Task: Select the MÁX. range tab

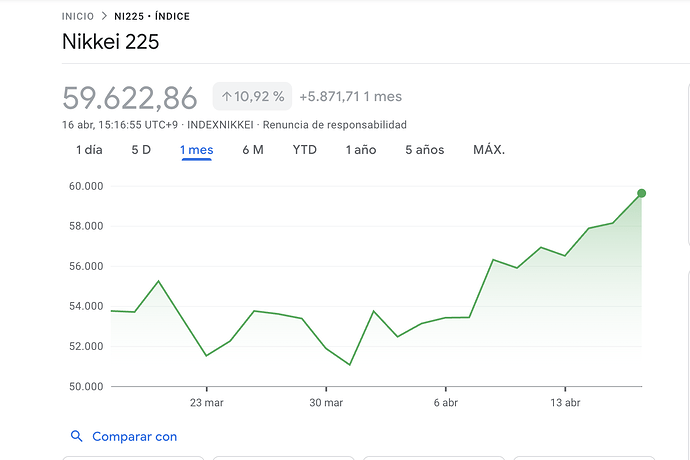Action: click(489, 150)
